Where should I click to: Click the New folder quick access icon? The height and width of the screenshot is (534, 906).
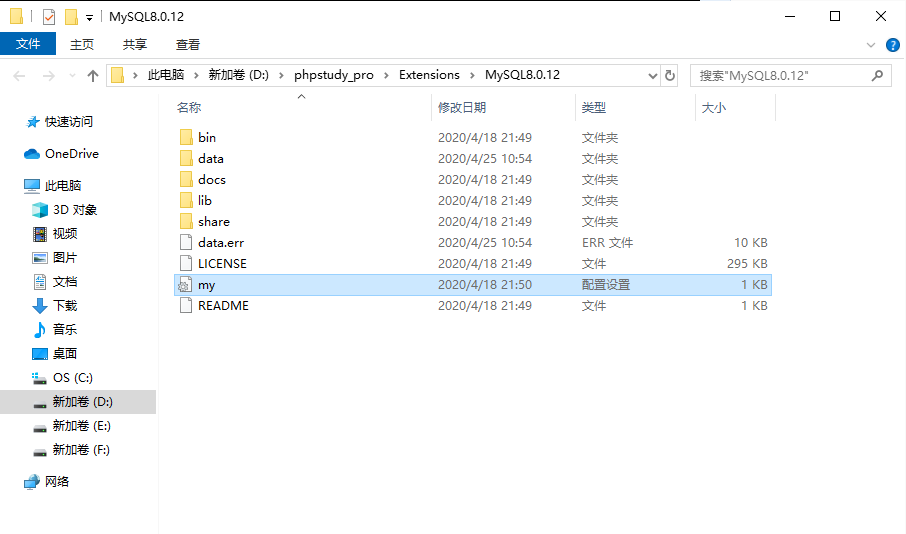point(71,17)
